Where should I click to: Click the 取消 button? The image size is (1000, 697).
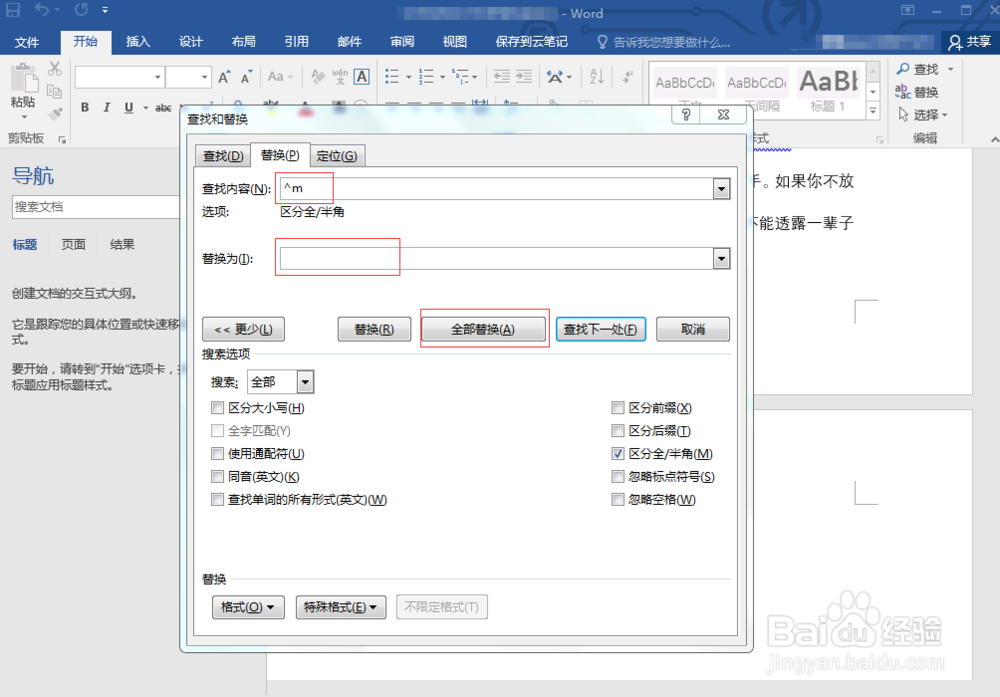click(x=692, y=328)
